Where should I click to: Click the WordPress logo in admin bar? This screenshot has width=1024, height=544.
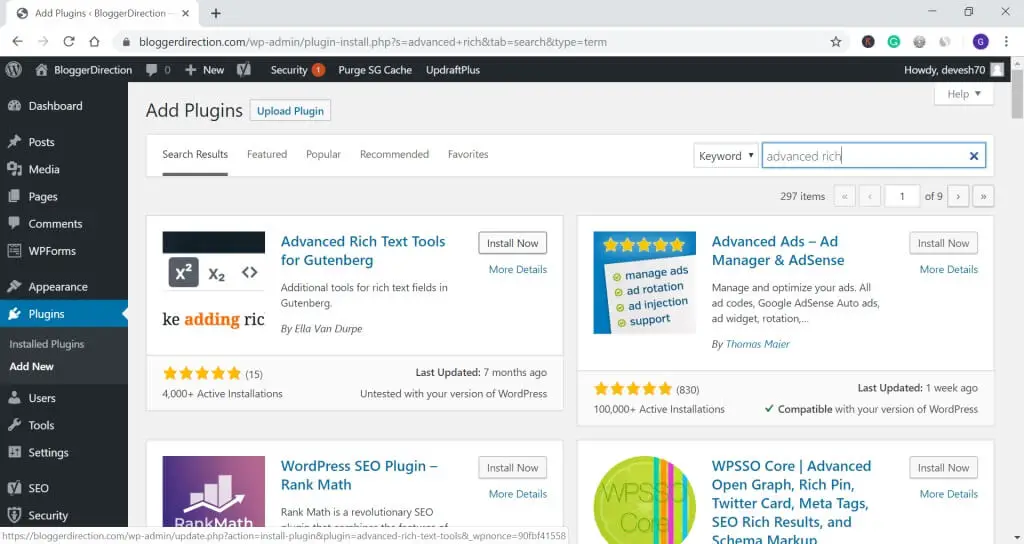click(13, 69)
